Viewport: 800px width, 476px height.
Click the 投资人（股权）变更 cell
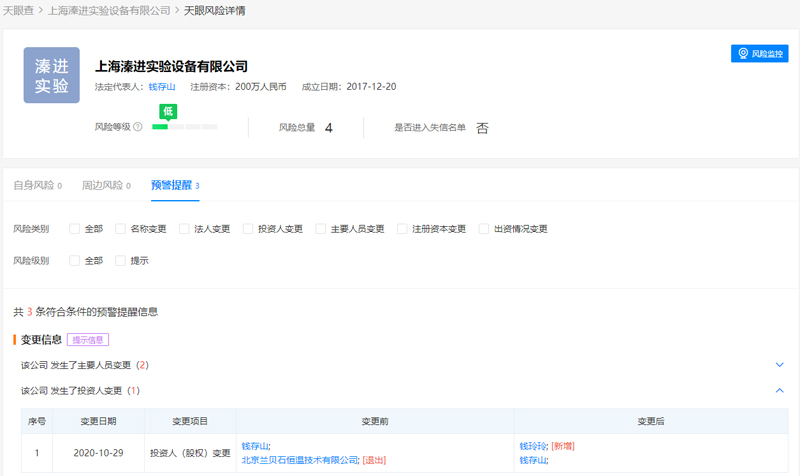point(190,453)
